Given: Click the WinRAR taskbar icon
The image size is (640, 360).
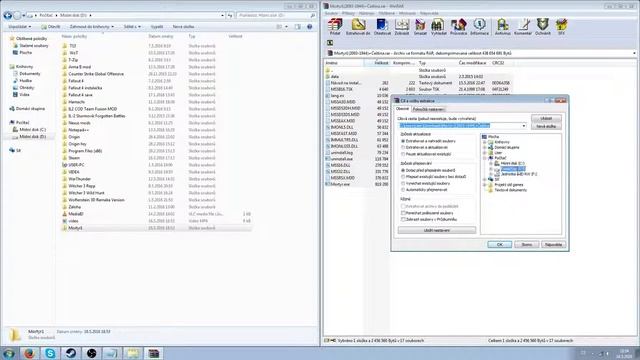Looking at the screenshot, I should 154,353.
